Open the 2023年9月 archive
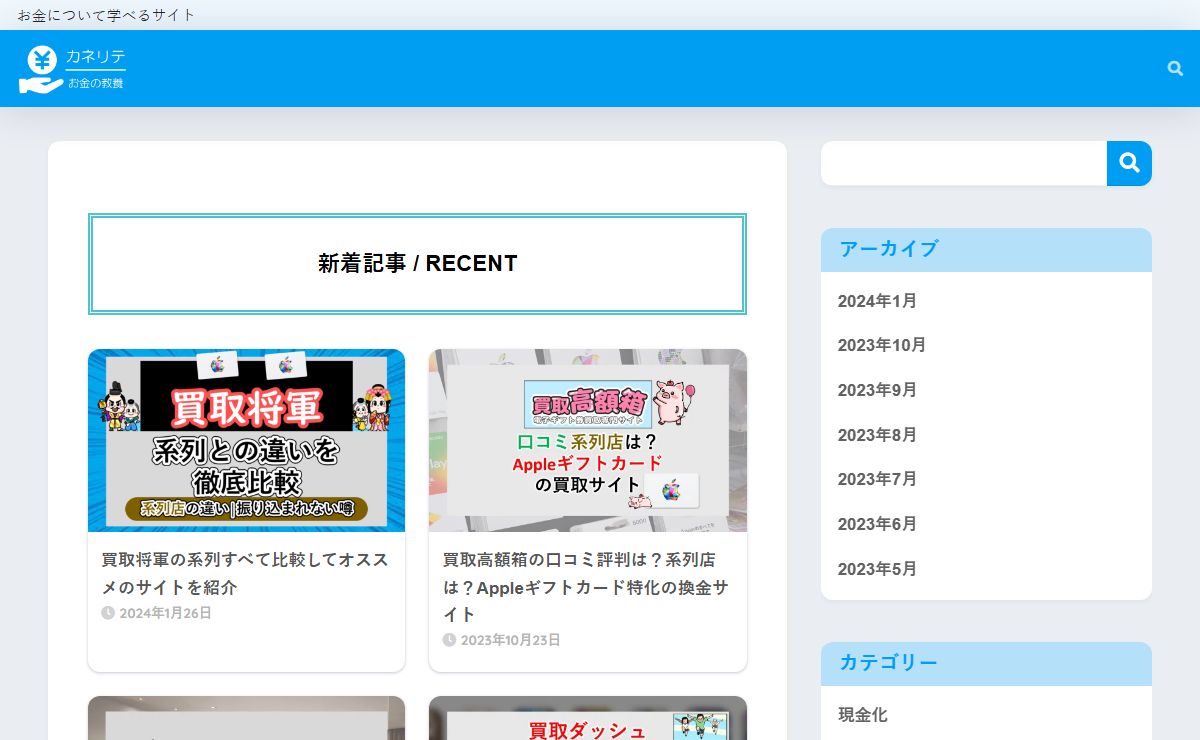 click(x=877, y=390)
